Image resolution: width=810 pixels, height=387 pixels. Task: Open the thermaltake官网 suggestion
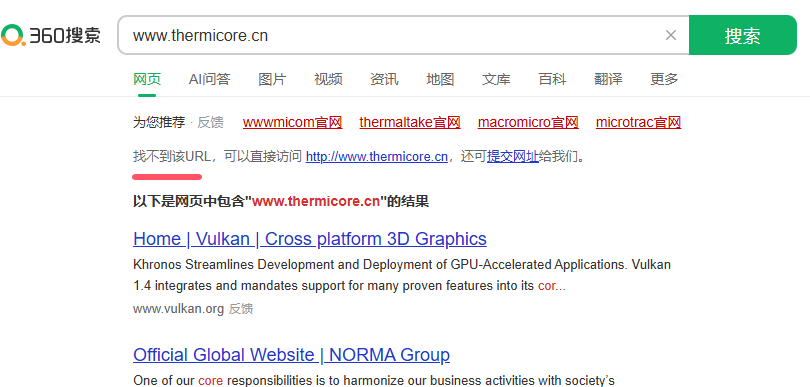coord(410,122)
